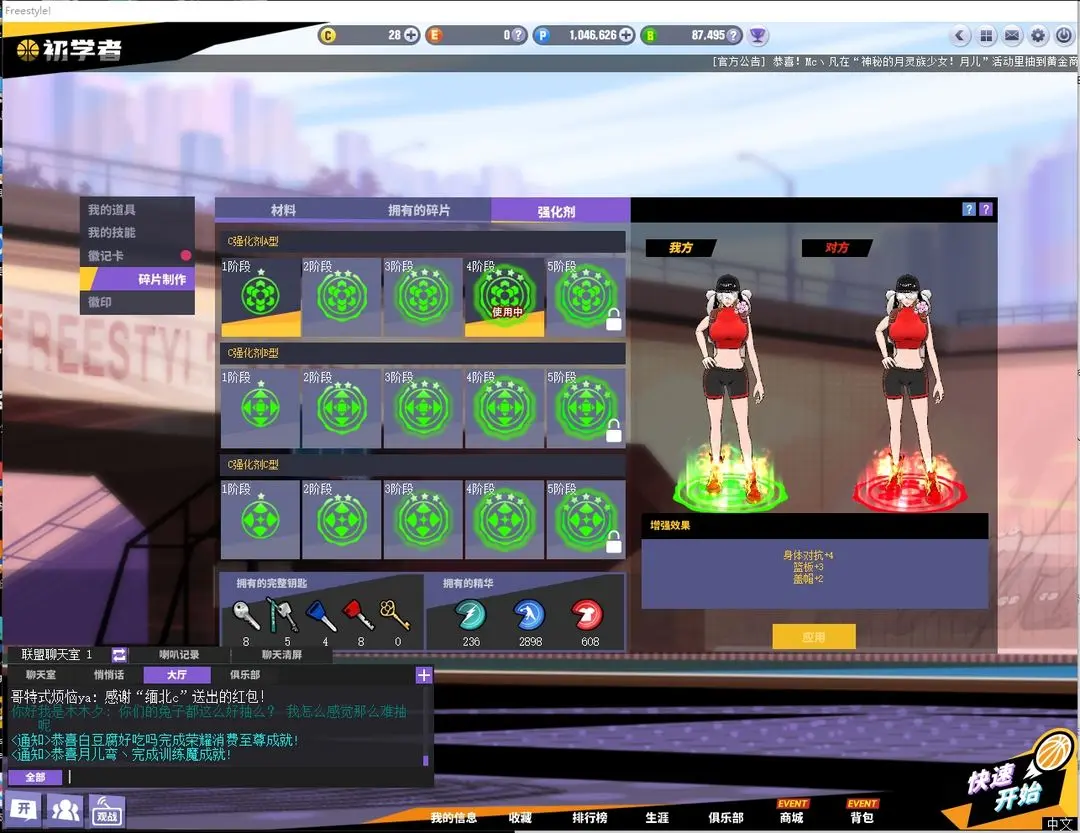1080x833 pixels.
Task: Preview 对方 effect view
Action: [x=838, y=248]
